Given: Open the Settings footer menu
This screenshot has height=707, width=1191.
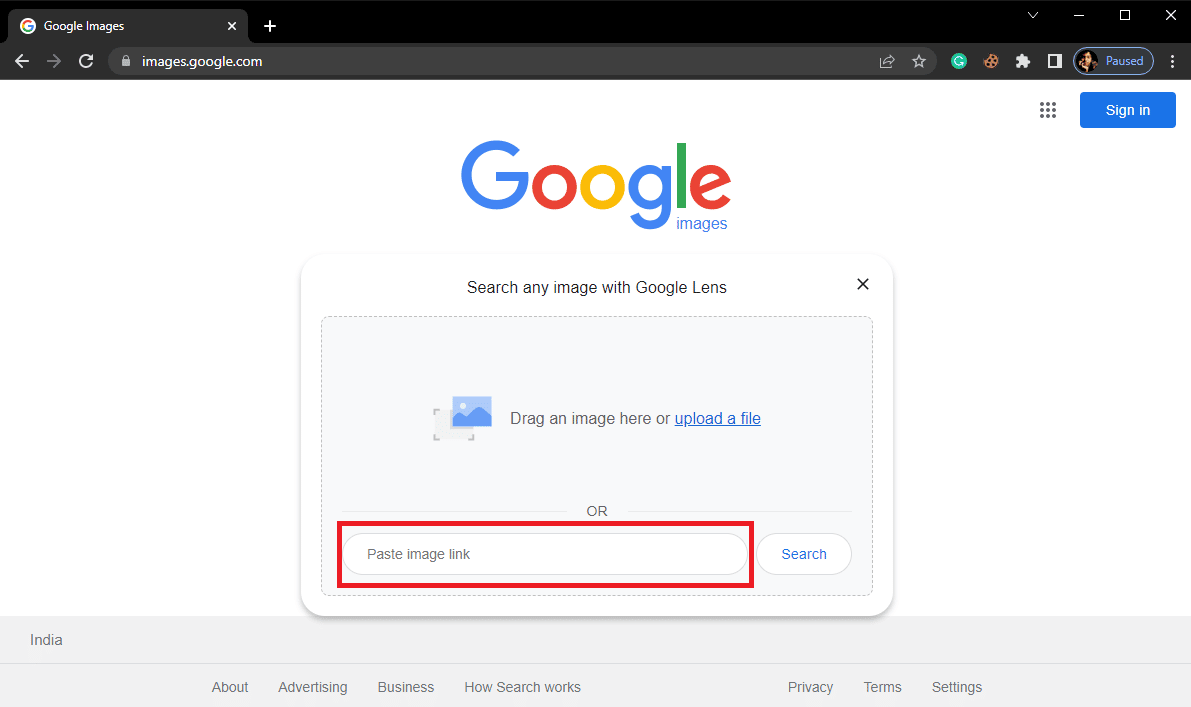Looking at the screenshot, I should pyautogui.click(x=957, y=687).
